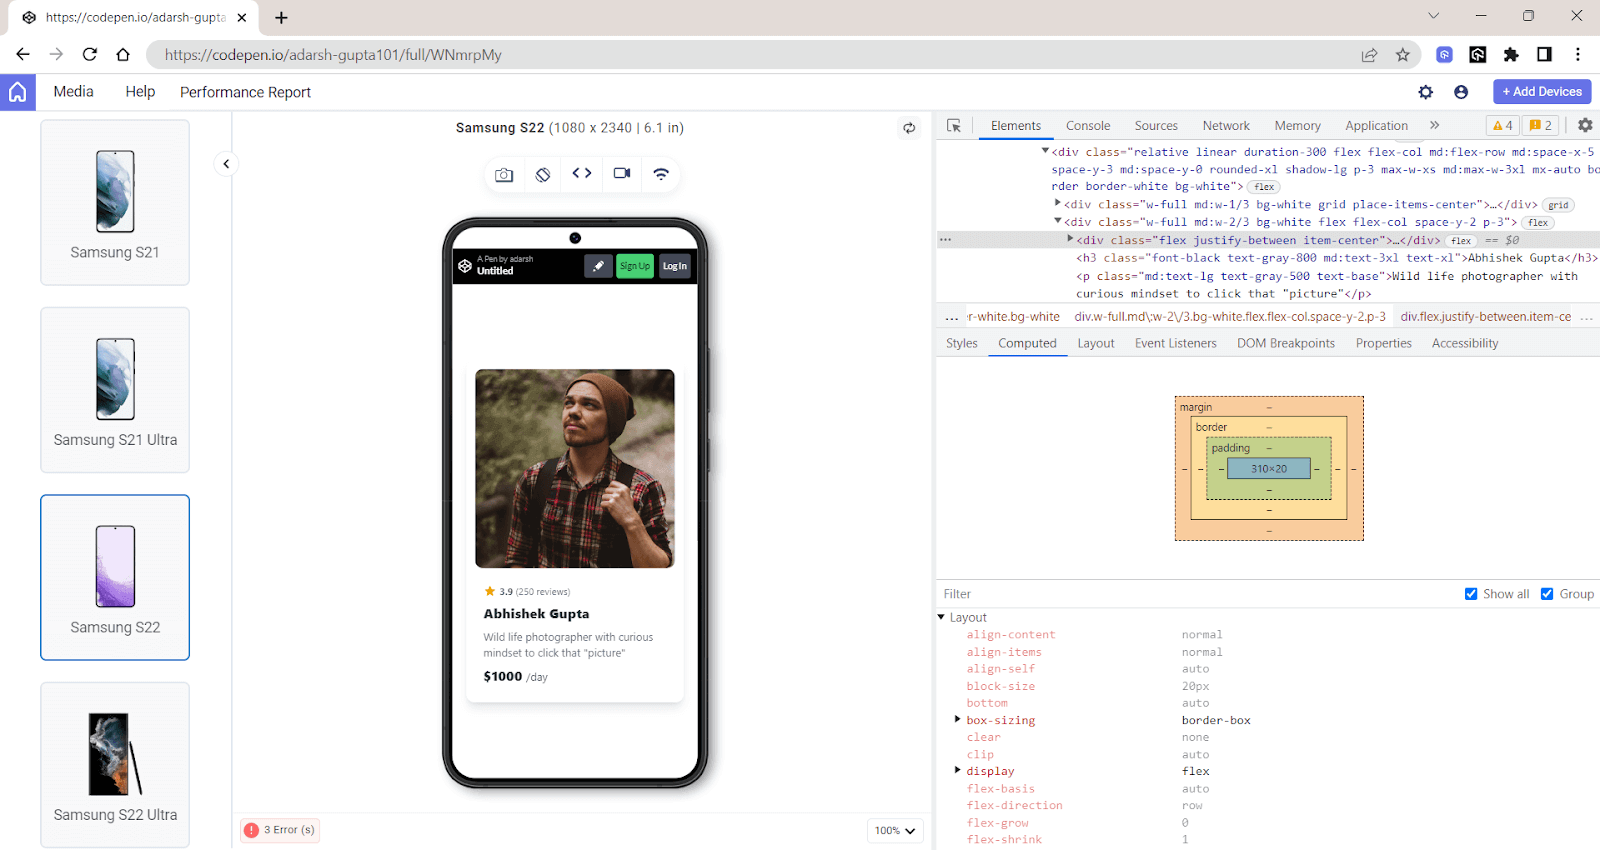Click the Add Devices button
The image size is (1600, 850).
pos(1542,92)
